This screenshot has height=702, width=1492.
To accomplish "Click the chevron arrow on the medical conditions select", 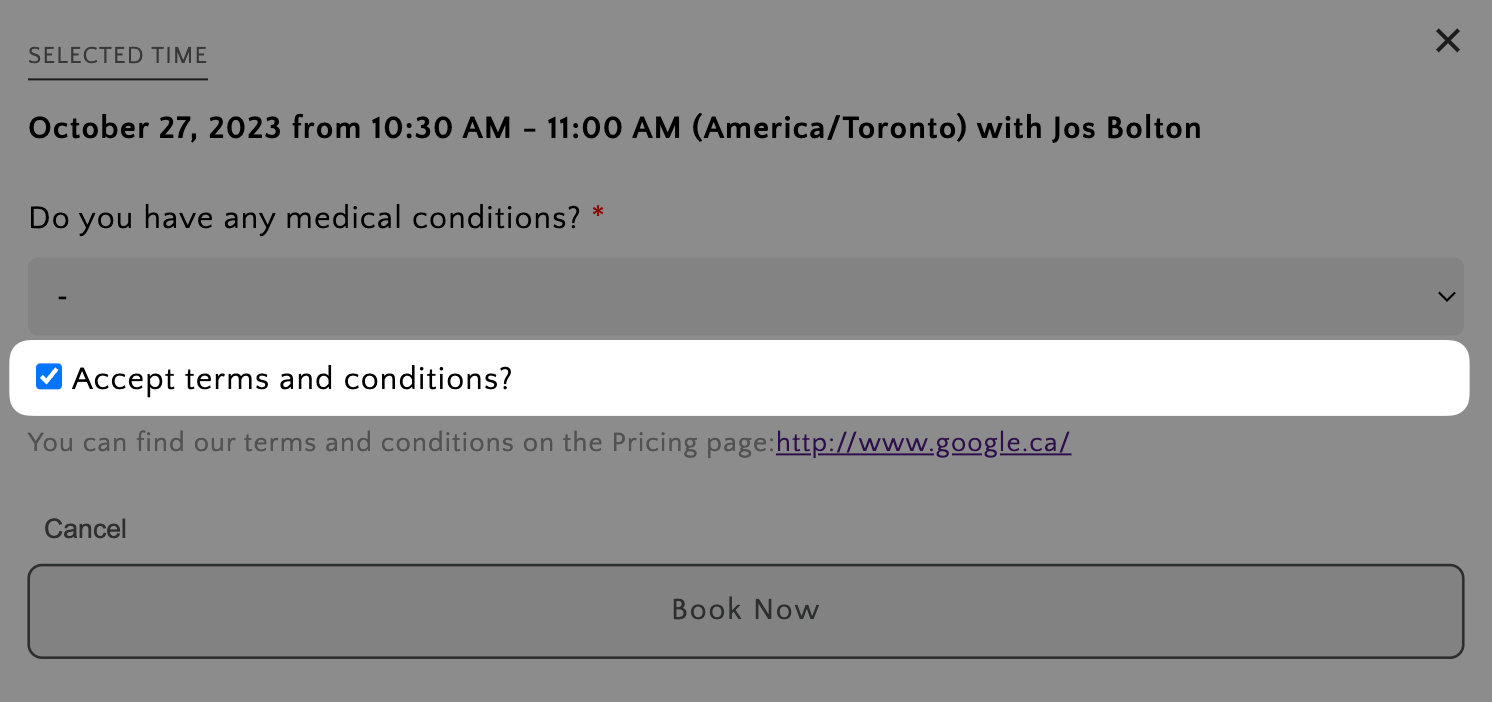I will [x=1445, y=296].
